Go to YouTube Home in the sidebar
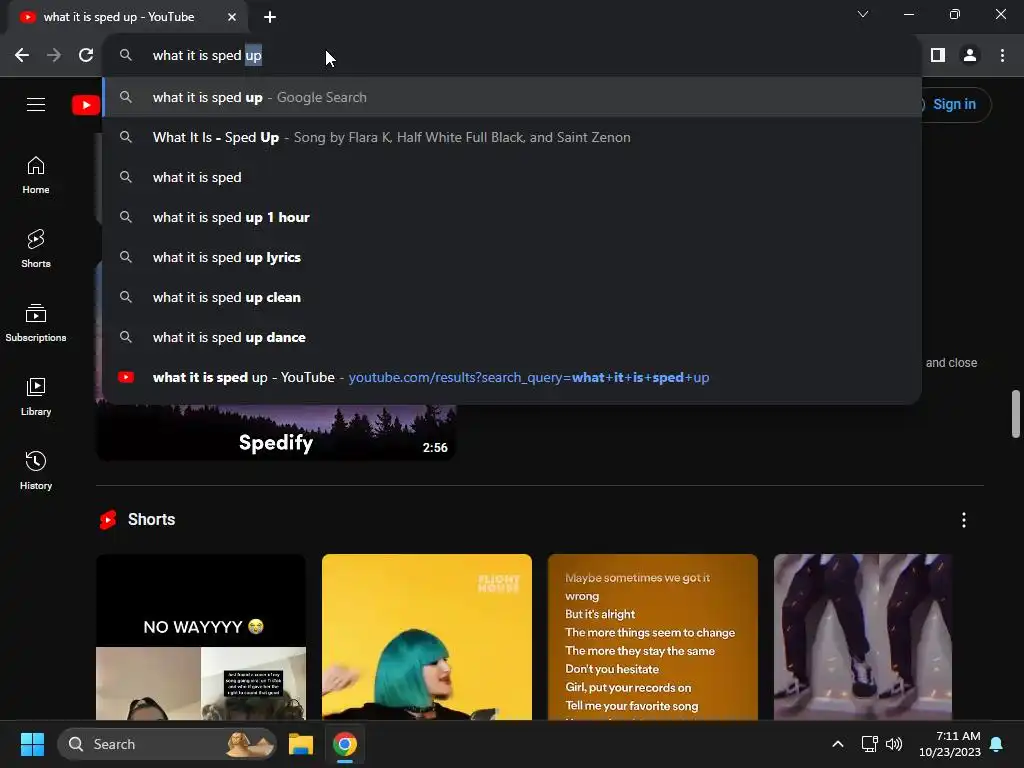 (x=36, y=175)
